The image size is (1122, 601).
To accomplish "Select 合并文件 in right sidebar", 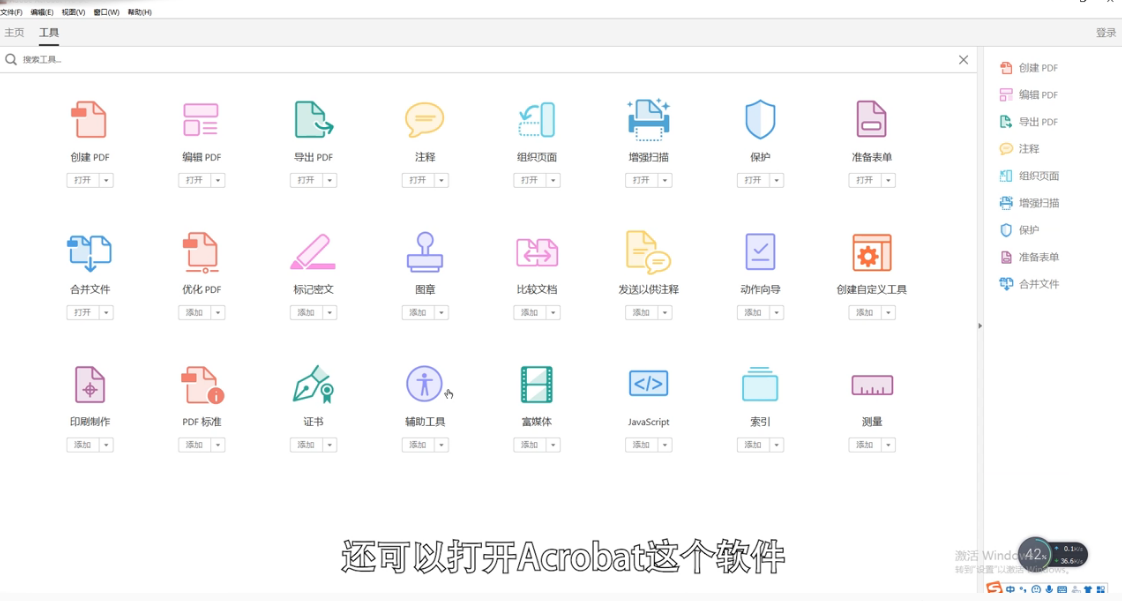I will pos(1029,284).
